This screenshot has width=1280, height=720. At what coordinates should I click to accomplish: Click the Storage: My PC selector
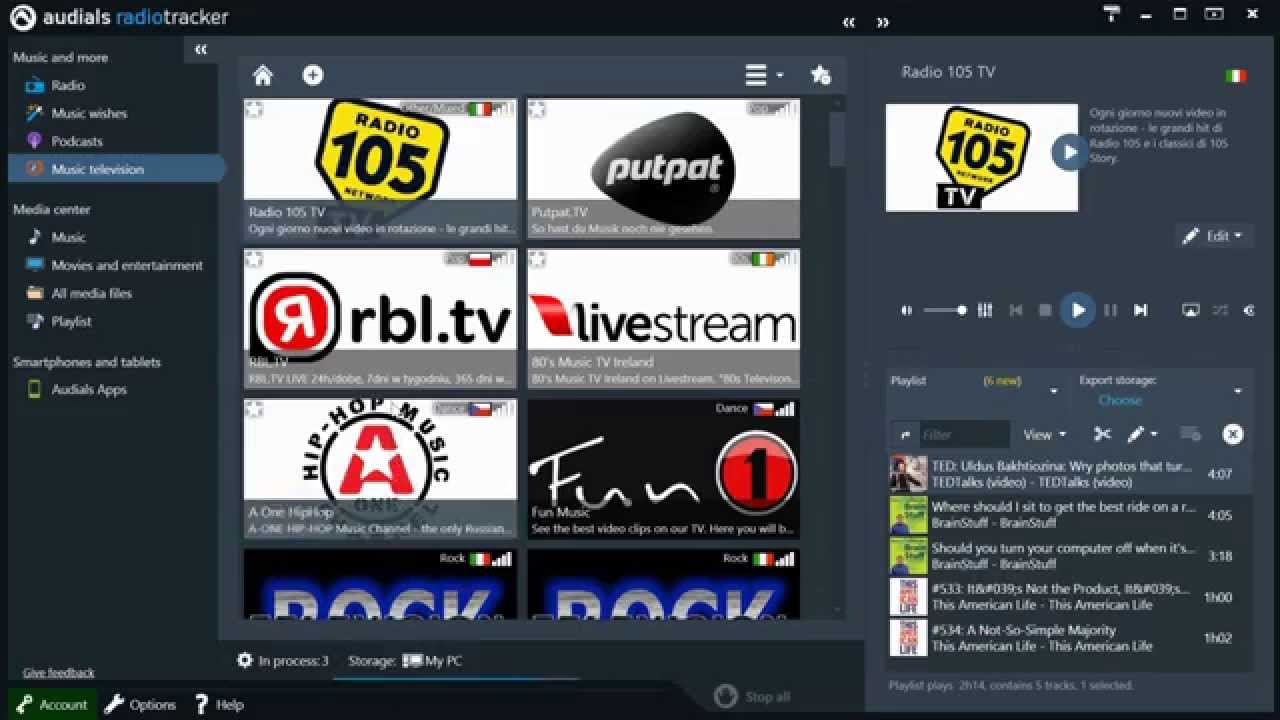(405, 660)
